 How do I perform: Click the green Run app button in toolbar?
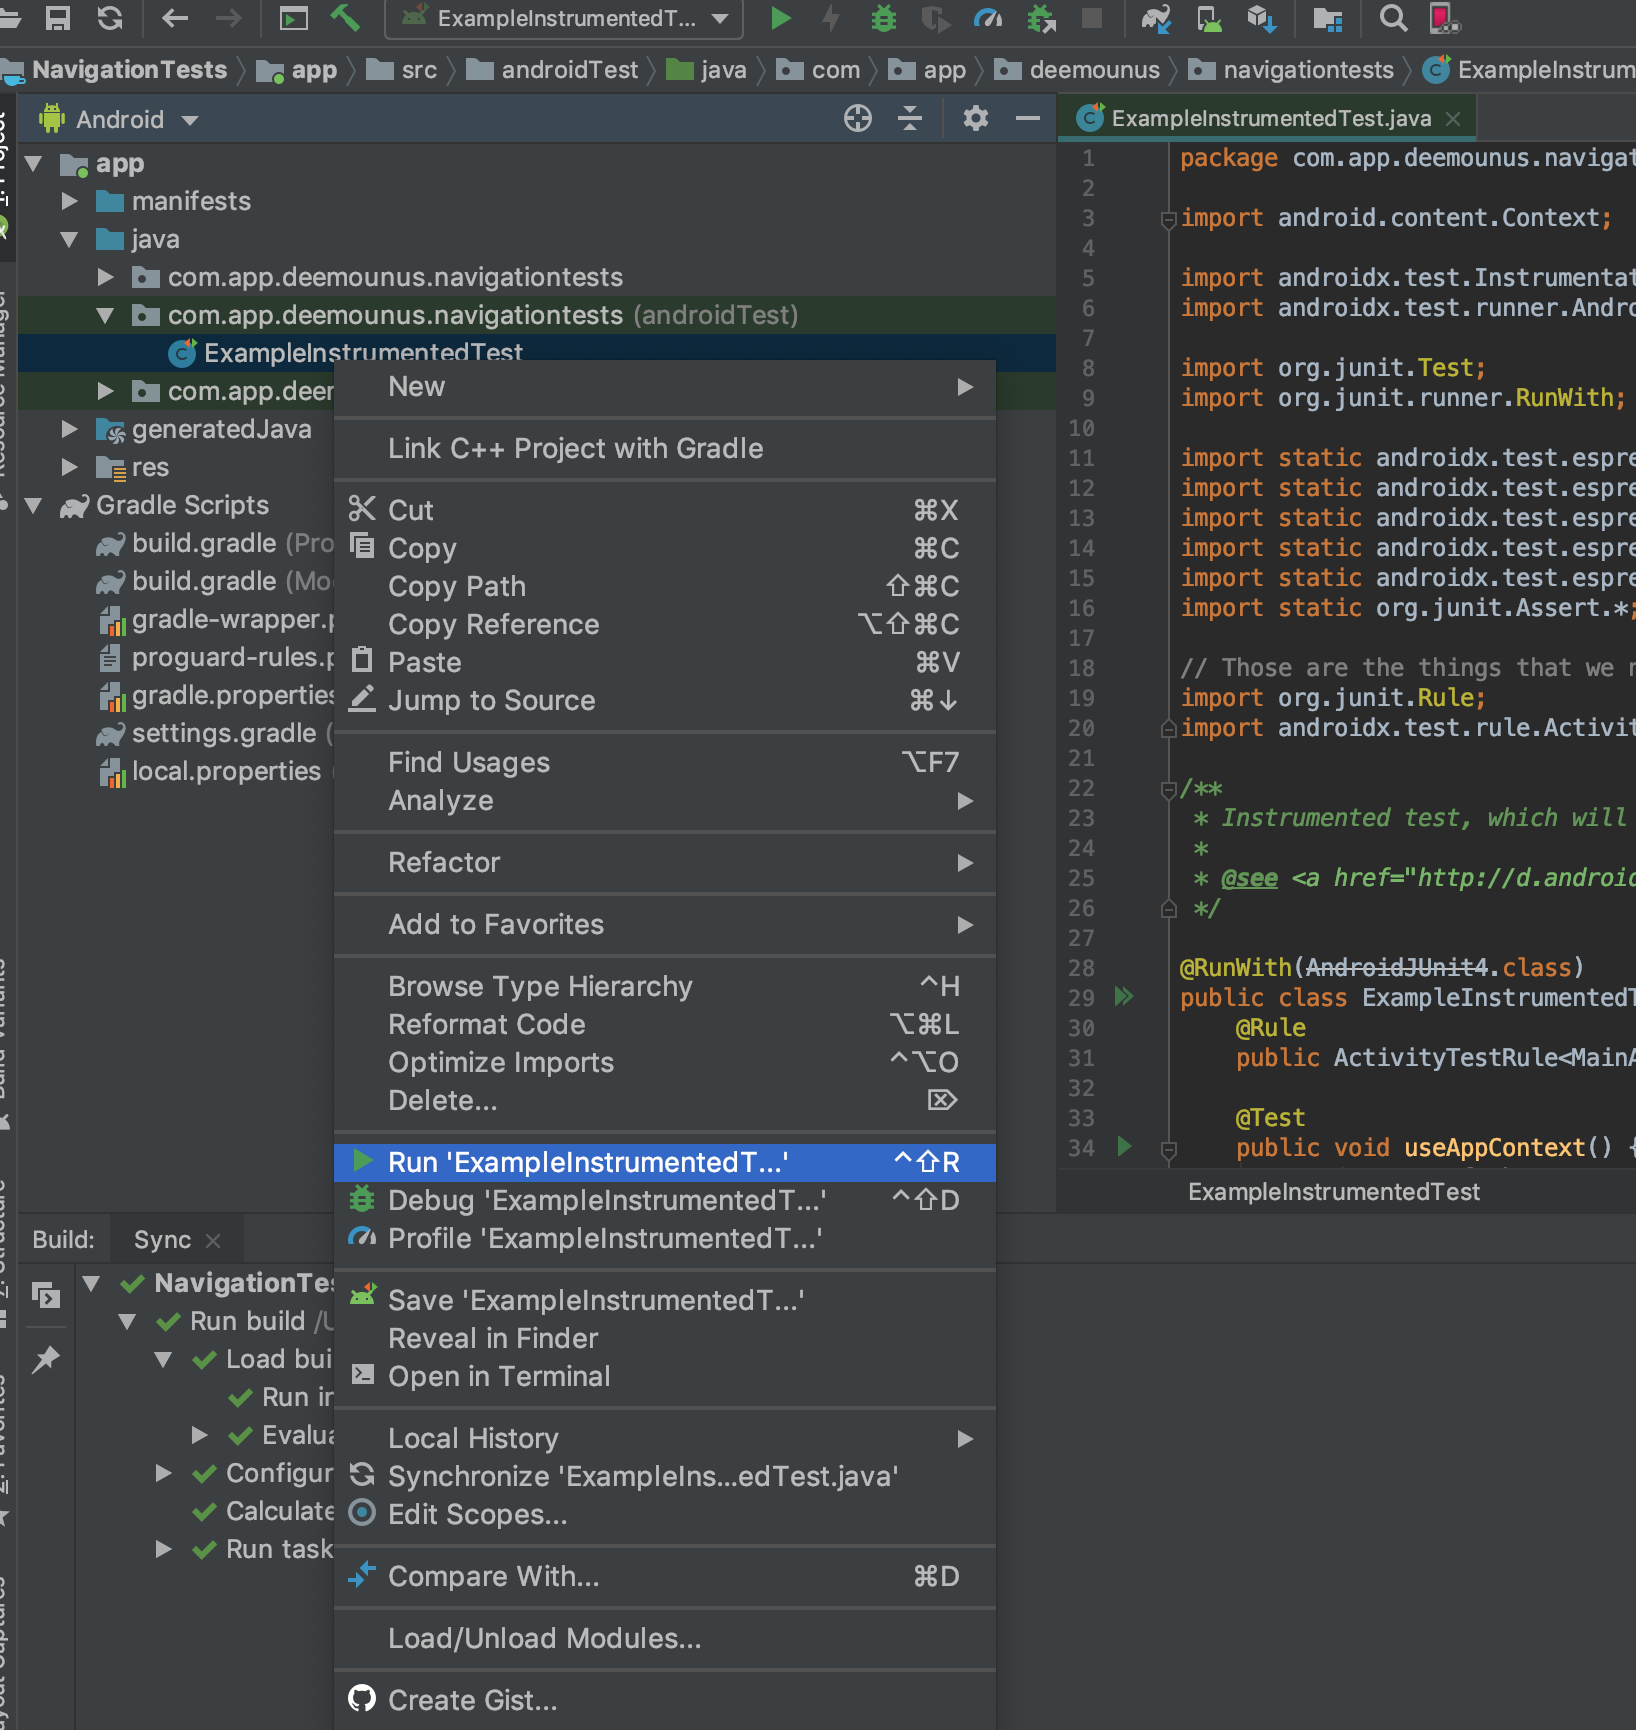tap(780, 18)
